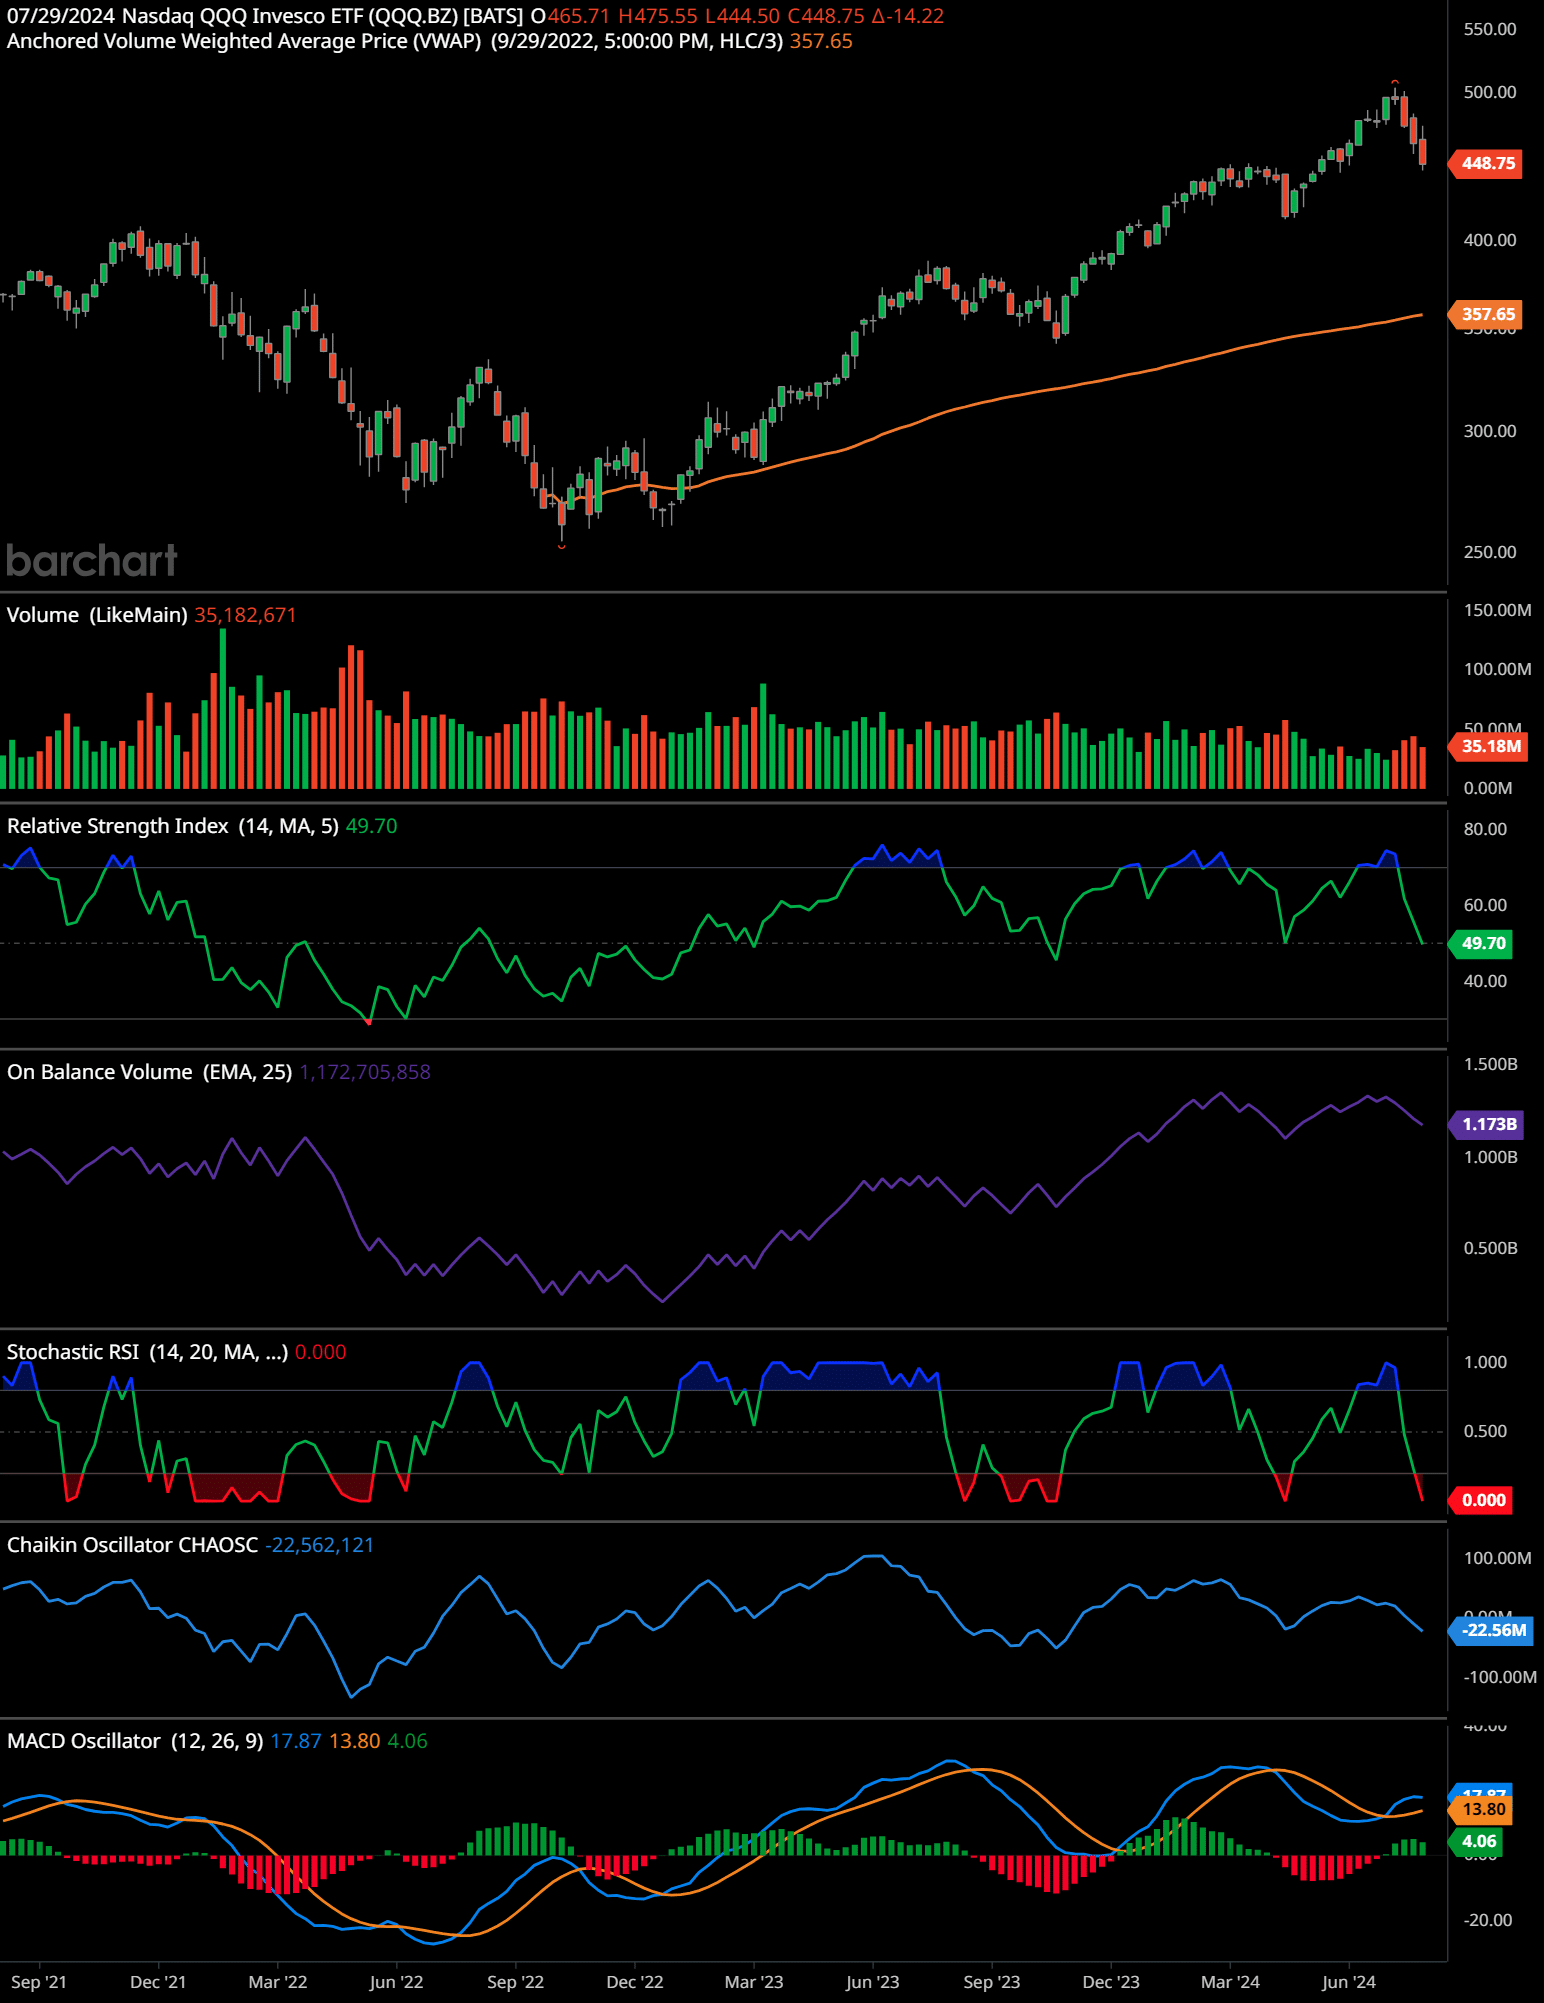Click the H475.55 high value in header
Viewport: 1544px width, 2003px height.
pyautogui.click(x=657, y=16)
